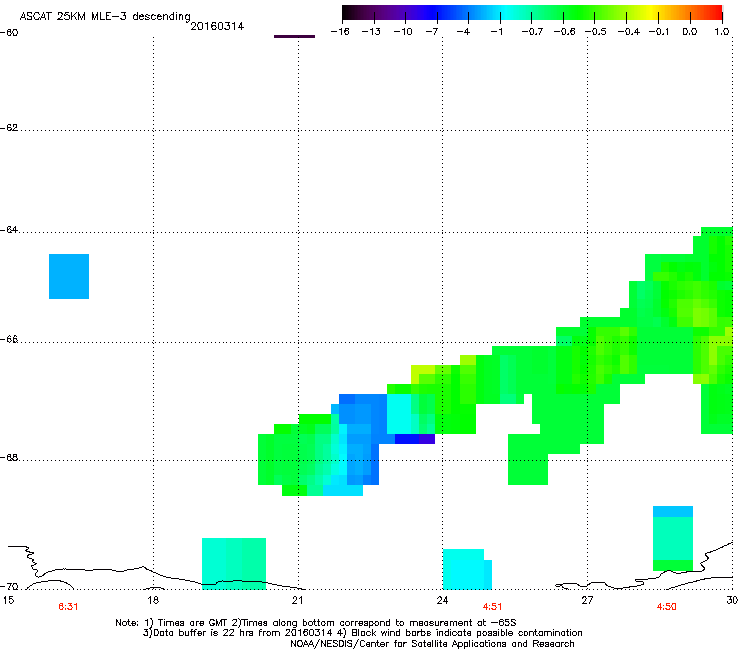Image resolution: width=740 pixels, height=650 pixels.
Task: Click the isolated blue square near -65 latitude
Action: tap(69, 276)
